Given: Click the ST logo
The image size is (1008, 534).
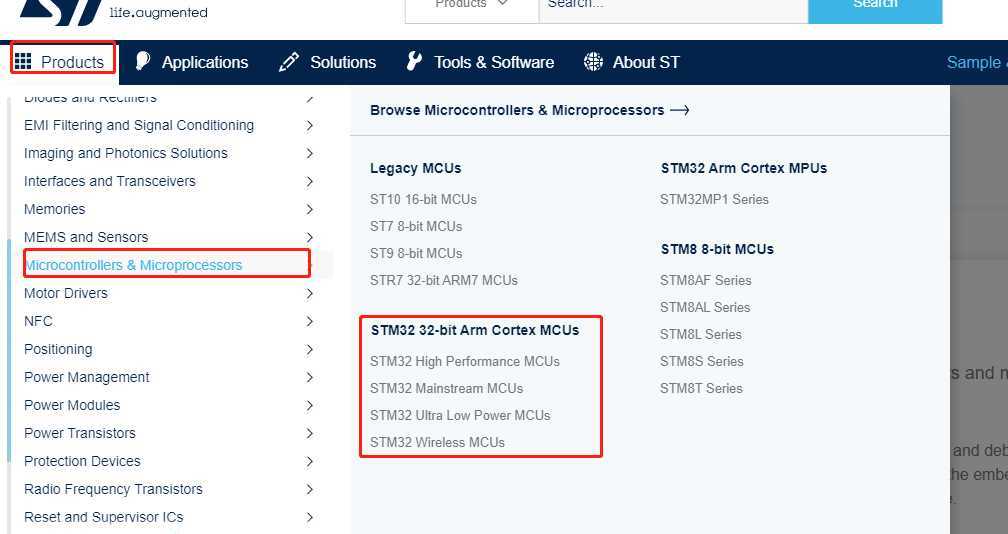Looking at the screenshot, I should point(60,10).
